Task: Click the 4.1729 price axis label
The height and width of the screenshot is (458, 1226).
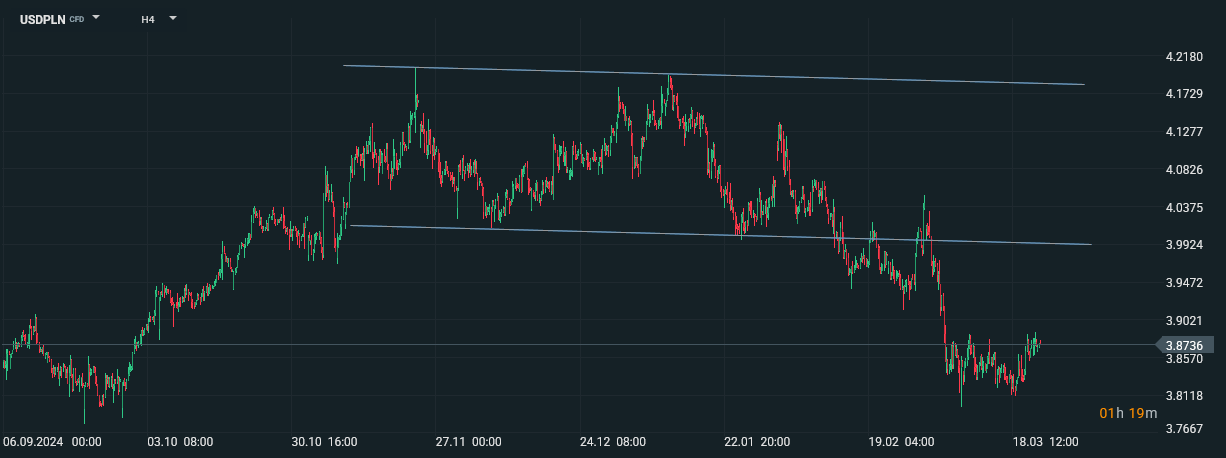Action: click(1184, 94)
